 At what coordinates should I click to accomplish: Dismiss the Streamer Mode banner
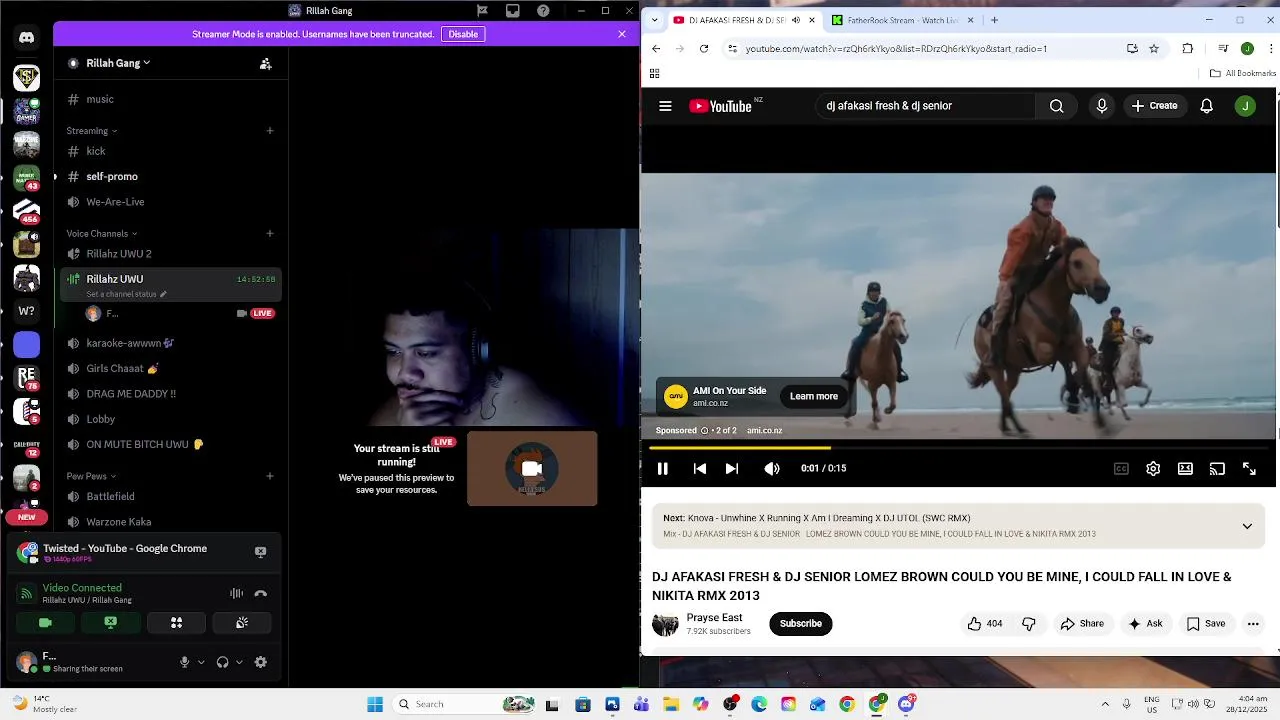pos(622,34)
